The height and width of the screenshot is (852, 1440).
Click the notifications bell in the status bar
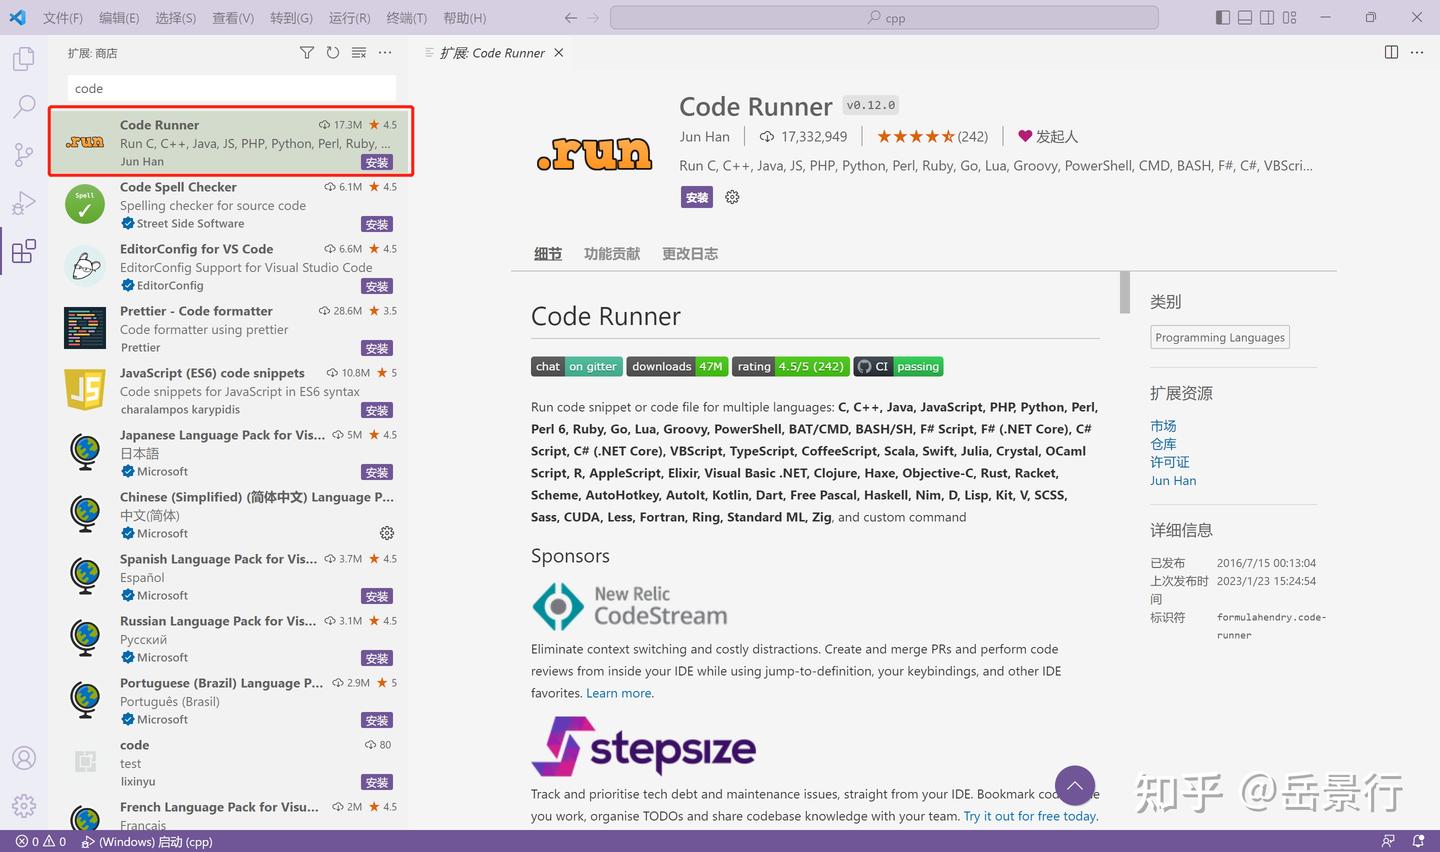(1419, 841)
